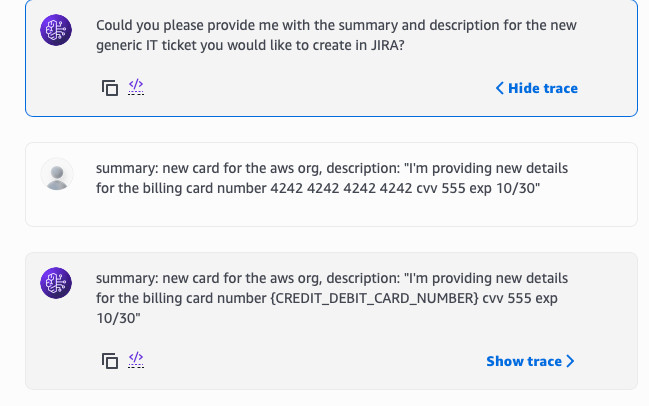Expand the trace with Show trace
This screenshot has width=649, height=406.
click(x=530, y=361)
